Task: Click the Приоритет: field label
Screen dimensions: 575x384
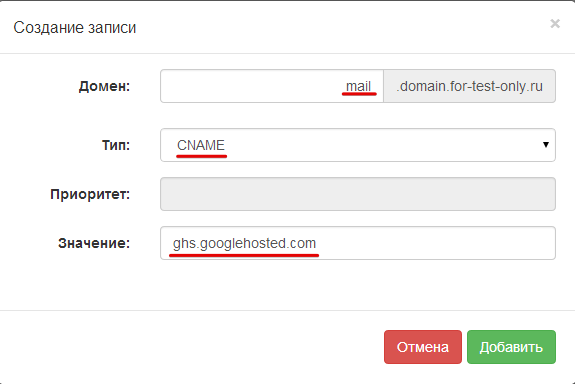Action: (x=90, y=194)
